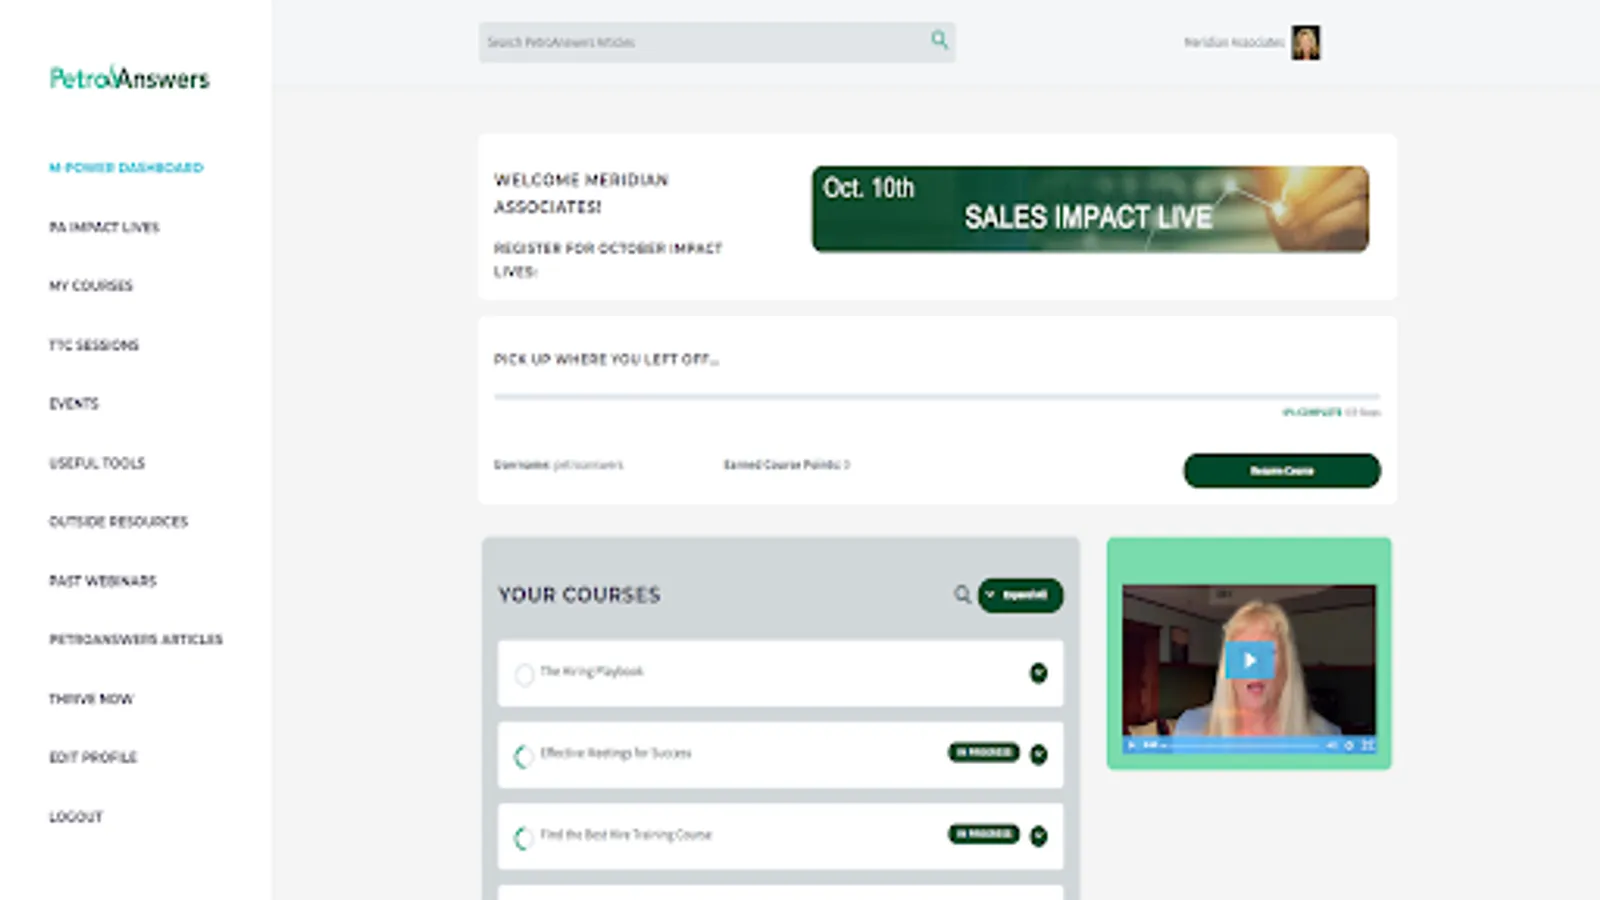Go to Thrive Now
Viewport: 1600px width, 900px height.
click(91, 699)
